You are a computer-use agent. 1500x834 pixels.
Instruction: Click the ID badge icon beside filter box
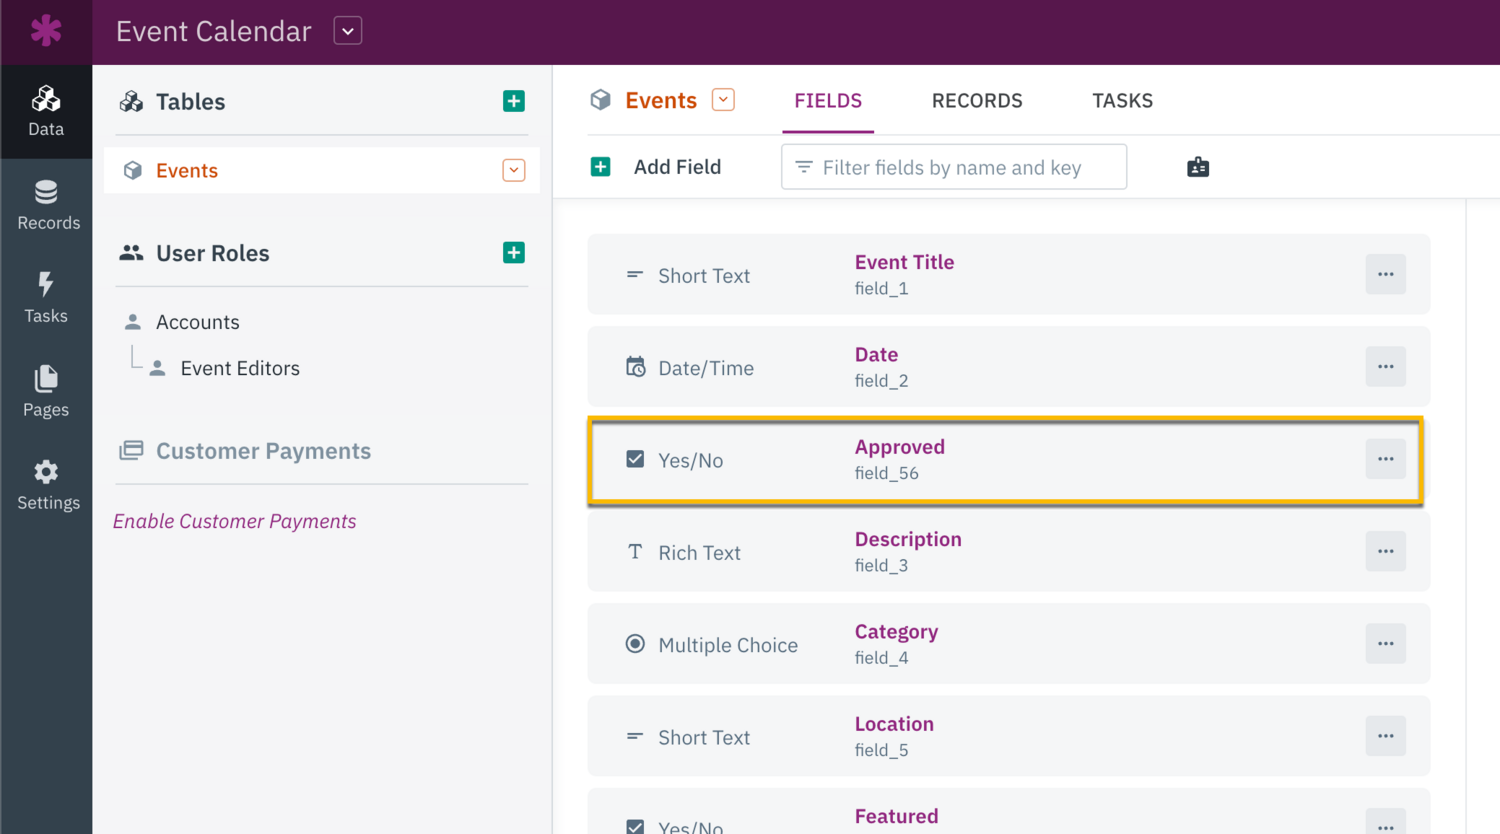pos(1198,167)
